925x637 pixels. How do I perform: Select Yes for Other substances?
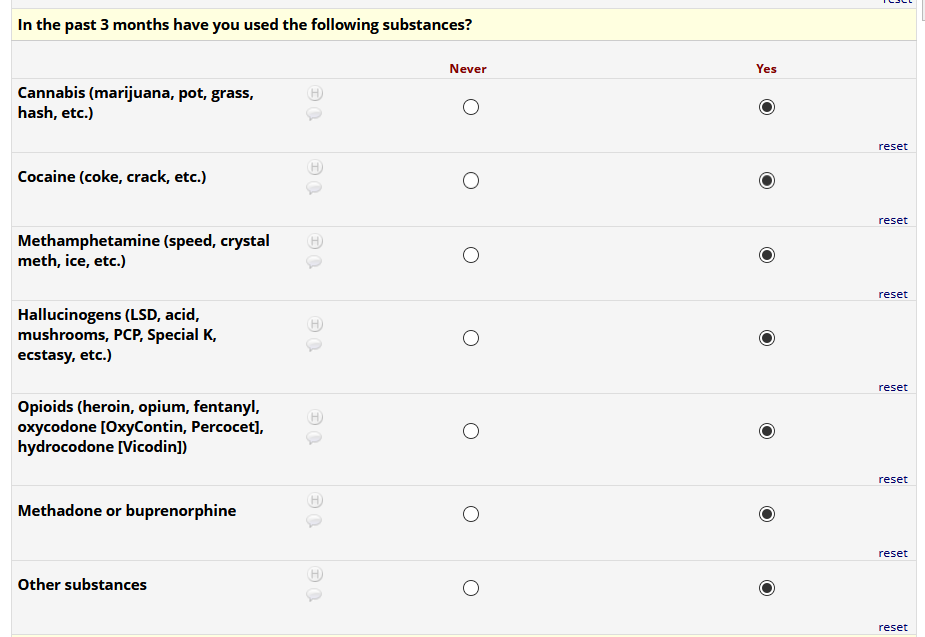(x=767, y=588)
